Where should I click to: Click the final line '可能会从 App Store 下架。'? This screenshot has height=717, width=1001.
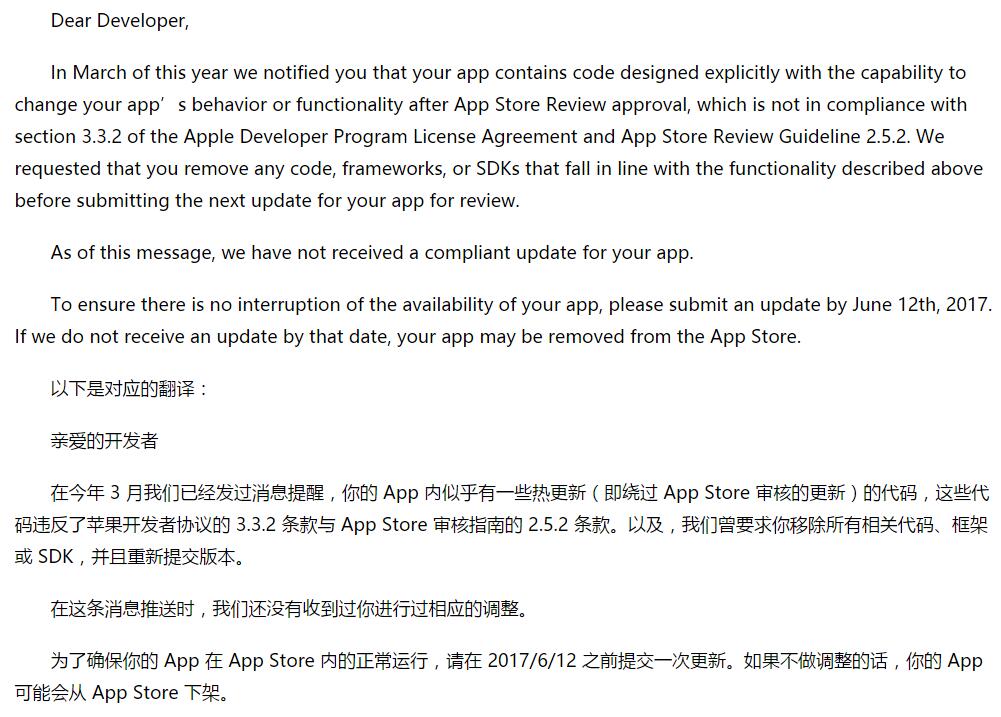[x=123, y=693]
